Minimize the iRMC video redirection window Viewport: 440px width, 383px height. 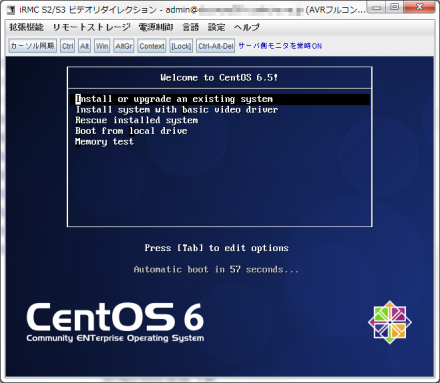tap(376, 7)
